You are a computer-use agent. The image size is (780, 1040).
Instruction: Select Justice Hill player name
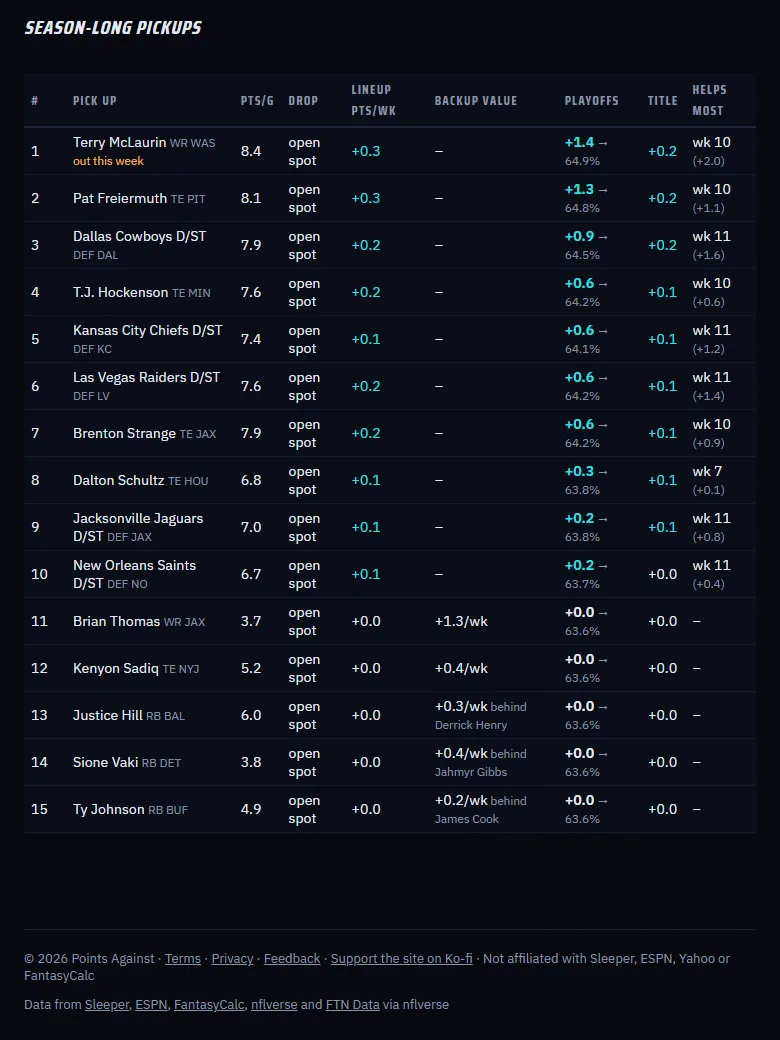(x=107, y=716)
